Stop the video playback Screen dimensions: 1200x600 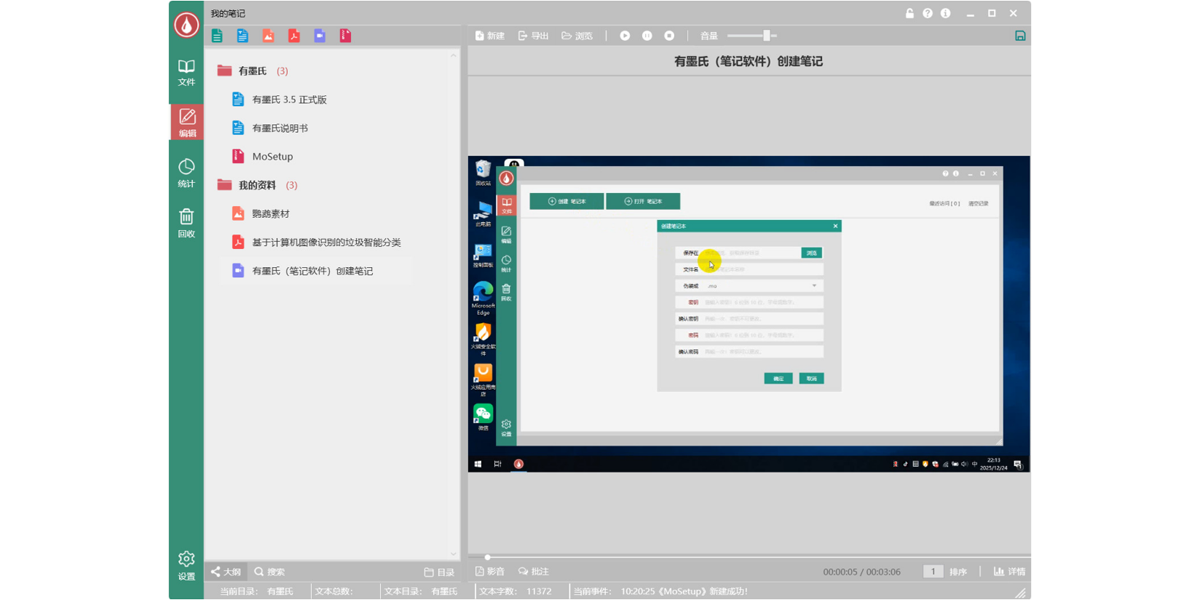tap(669, 36)
